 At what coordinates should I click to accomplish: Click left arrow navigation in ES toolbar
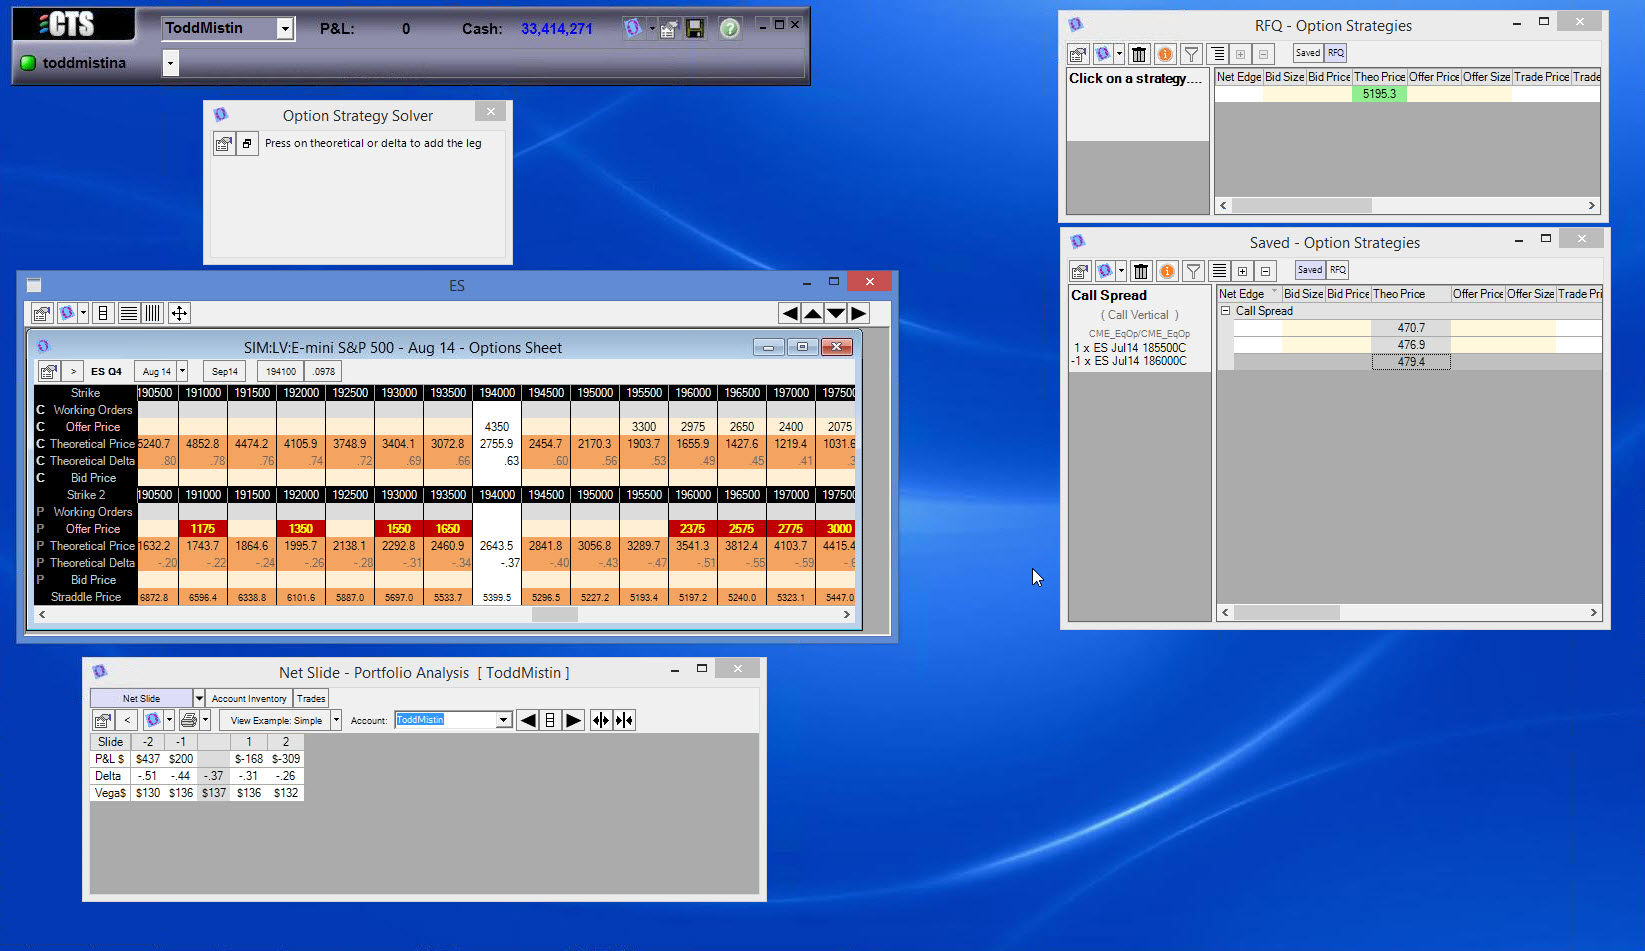coord(790,313)
